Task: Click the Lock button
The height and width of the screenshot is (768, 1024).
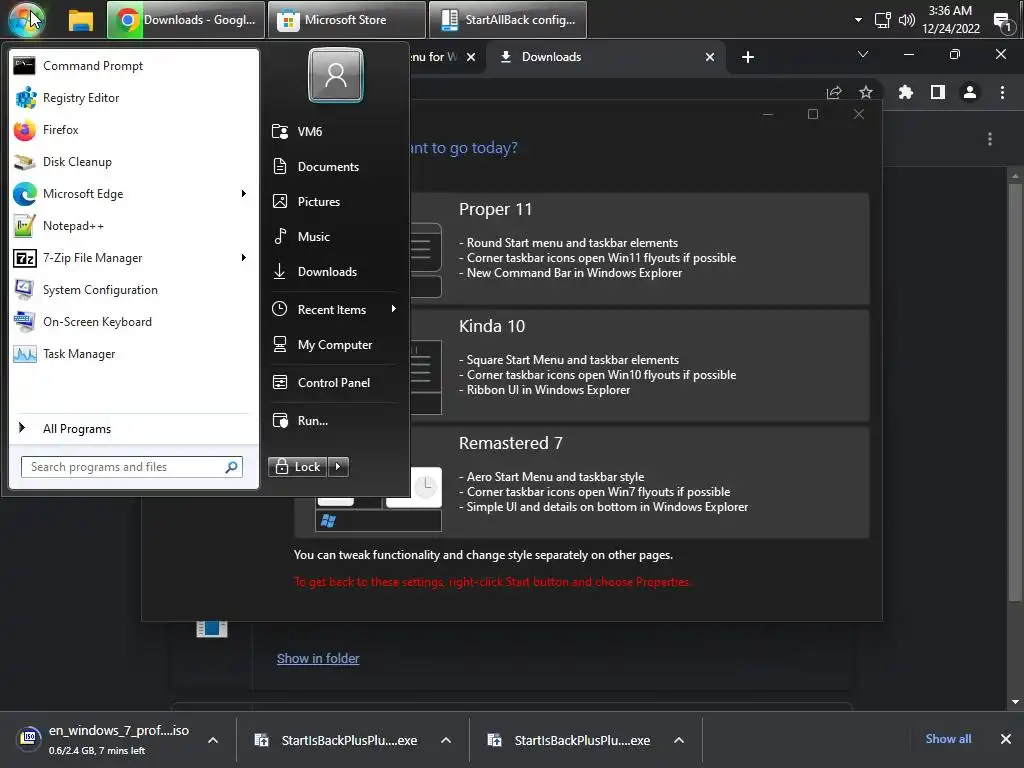Action: (x=298, y=467)
